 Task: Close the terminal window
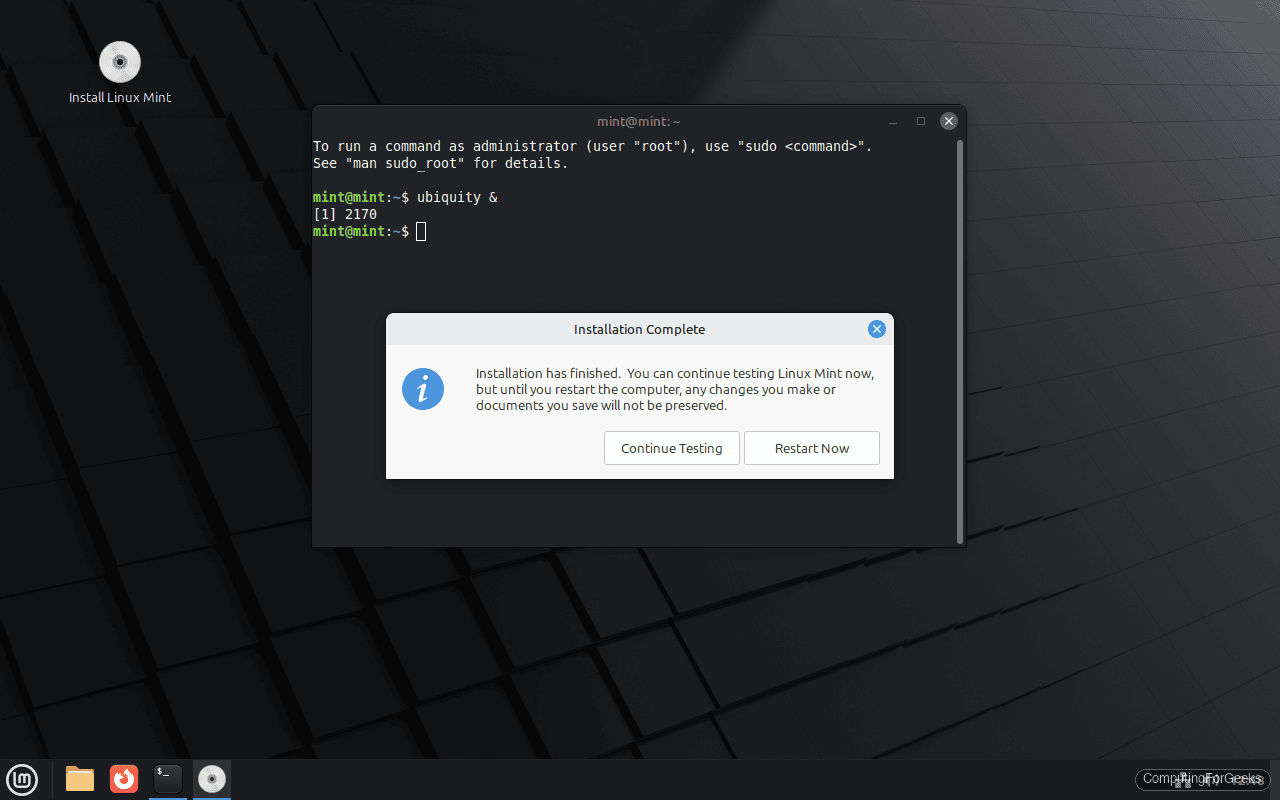coord(948,120)
